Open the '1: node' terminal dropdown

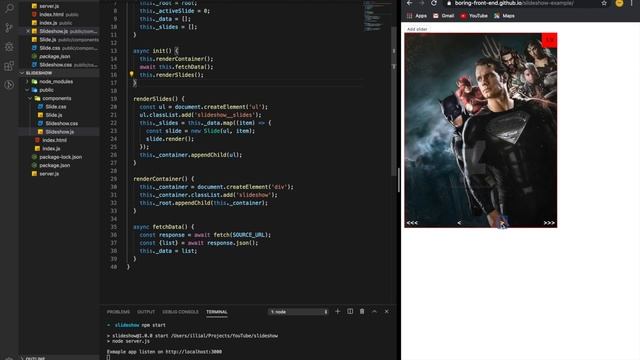pos(298,312)
